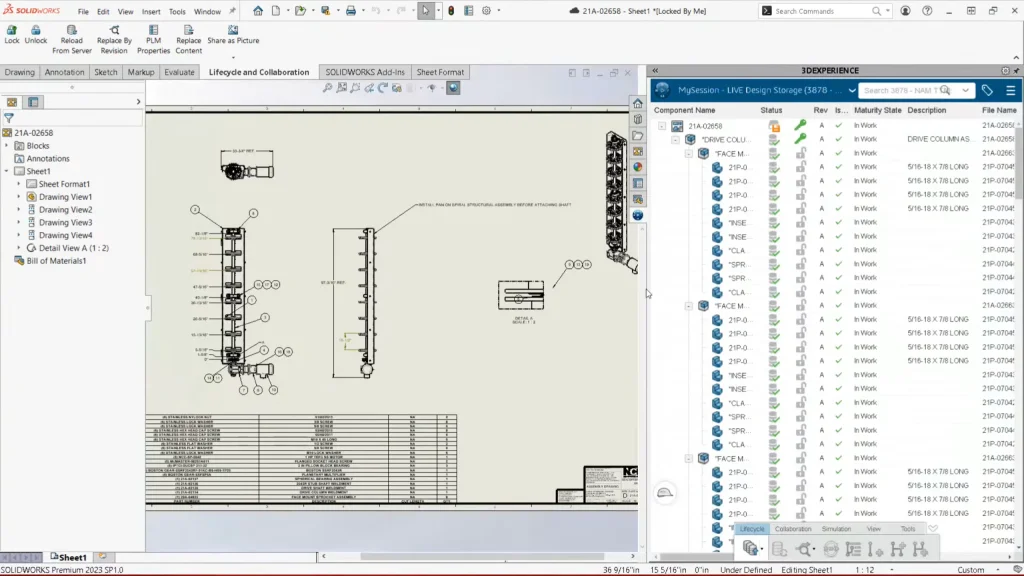Open the 3DEXPERIENCE hamburger menu
The width and height of the screenshot is (1024, 576).
(x=1010, y=90)
